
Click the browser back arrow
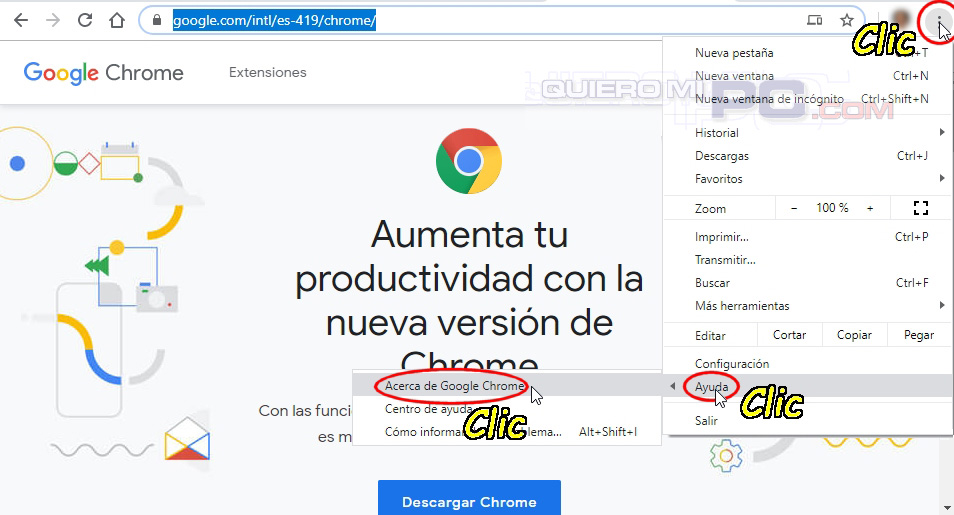tap(21, 20)
